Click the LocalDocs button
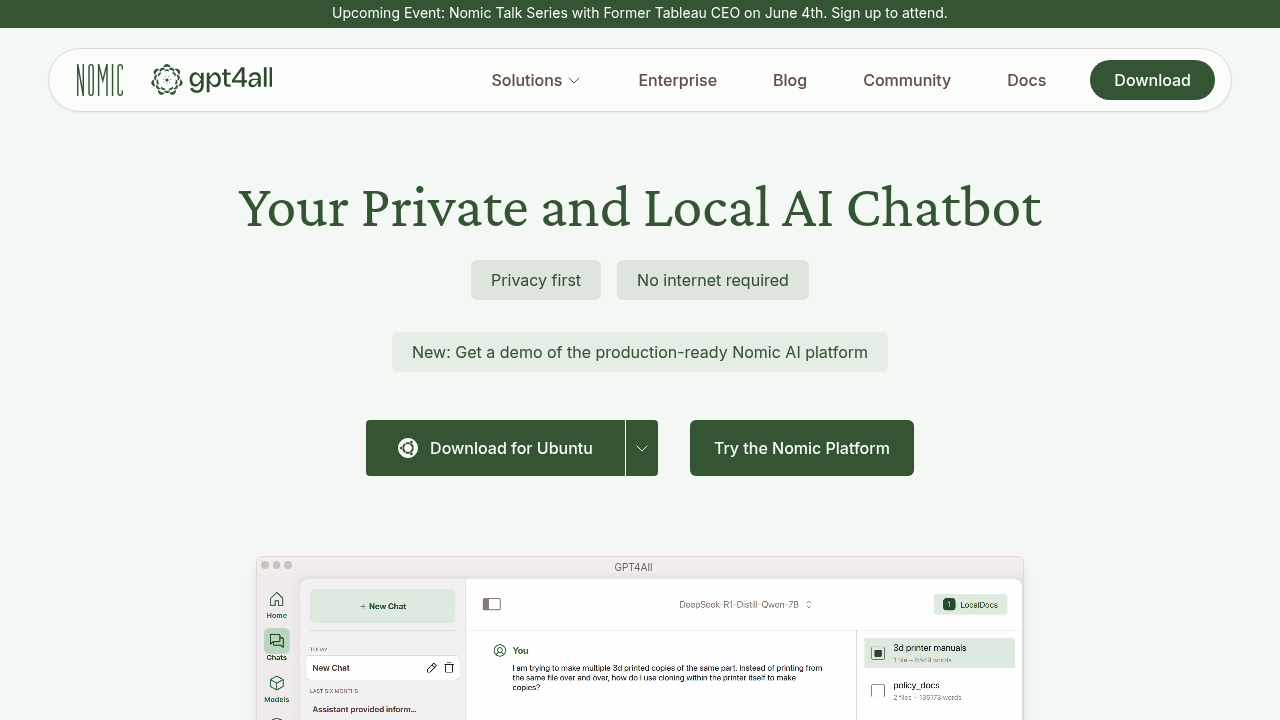This screenshot has width=1280, height=720. 970,604
